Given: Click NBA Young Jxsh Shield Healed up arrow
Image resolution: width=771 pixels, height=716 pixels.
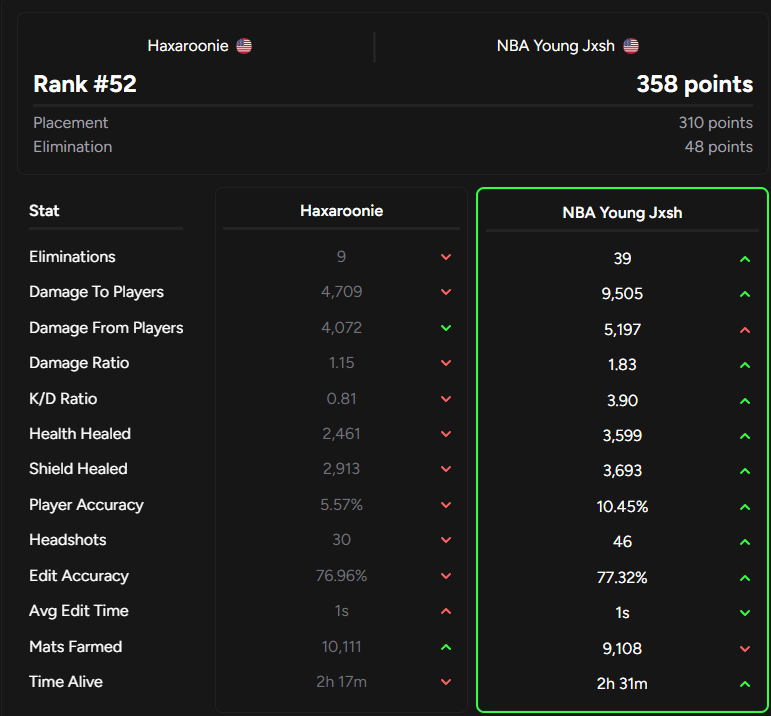Looking at the screenshot, I should [x=745, y=471].
